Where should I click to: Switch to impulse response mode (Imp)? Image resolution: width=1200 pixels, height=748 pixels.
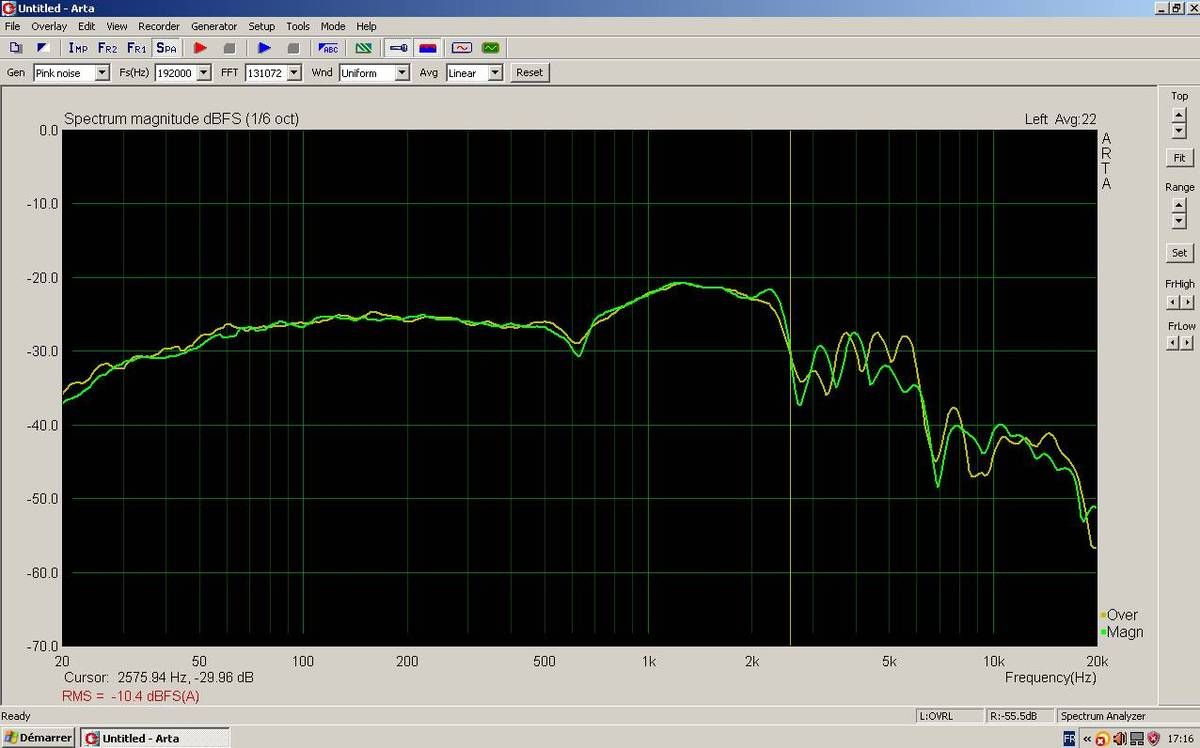[78, 48]
